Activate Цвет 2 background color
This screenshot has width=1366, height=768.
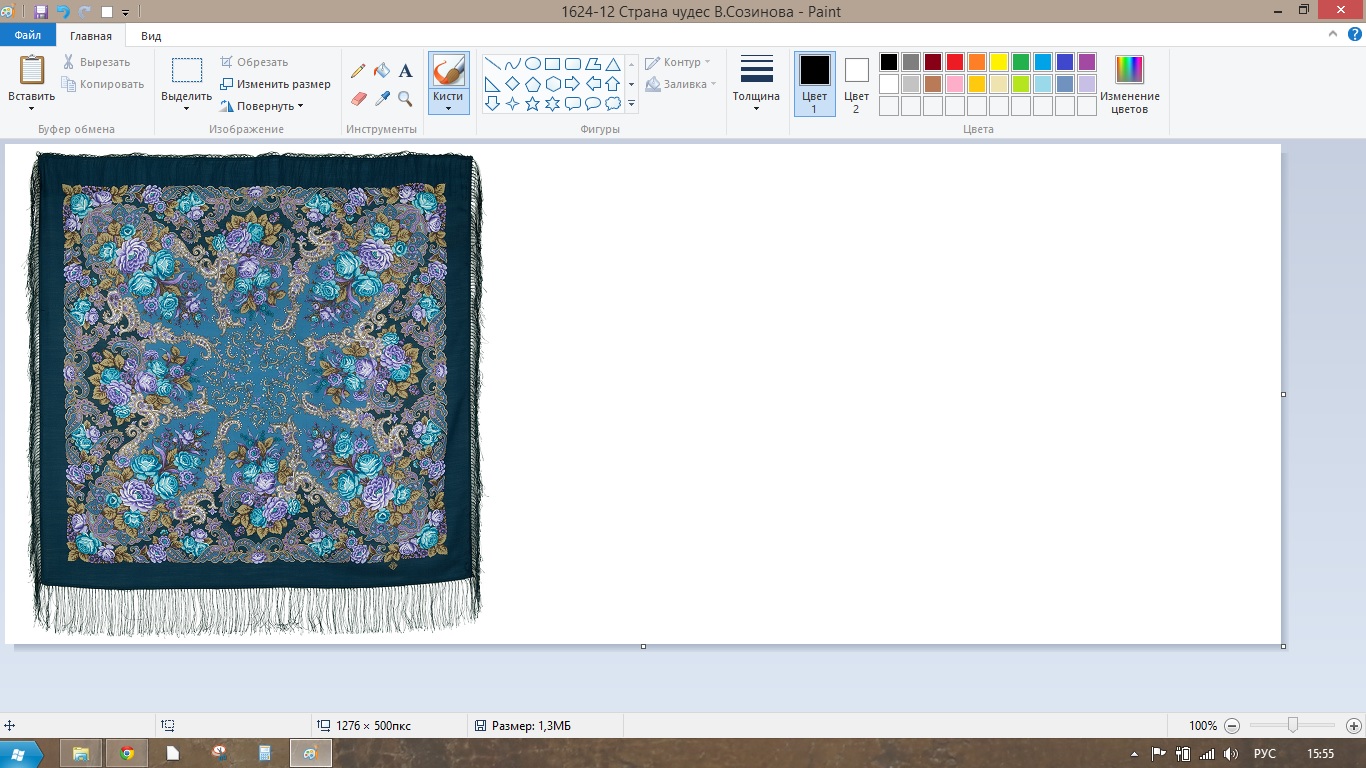(856, 84)
